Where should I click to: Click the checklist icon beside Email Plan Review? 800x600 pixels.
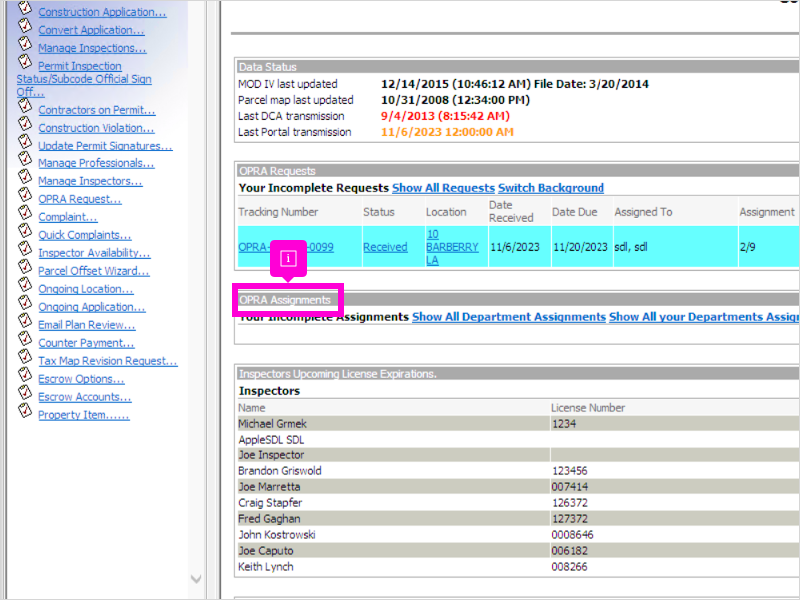(x=25, y=320)
